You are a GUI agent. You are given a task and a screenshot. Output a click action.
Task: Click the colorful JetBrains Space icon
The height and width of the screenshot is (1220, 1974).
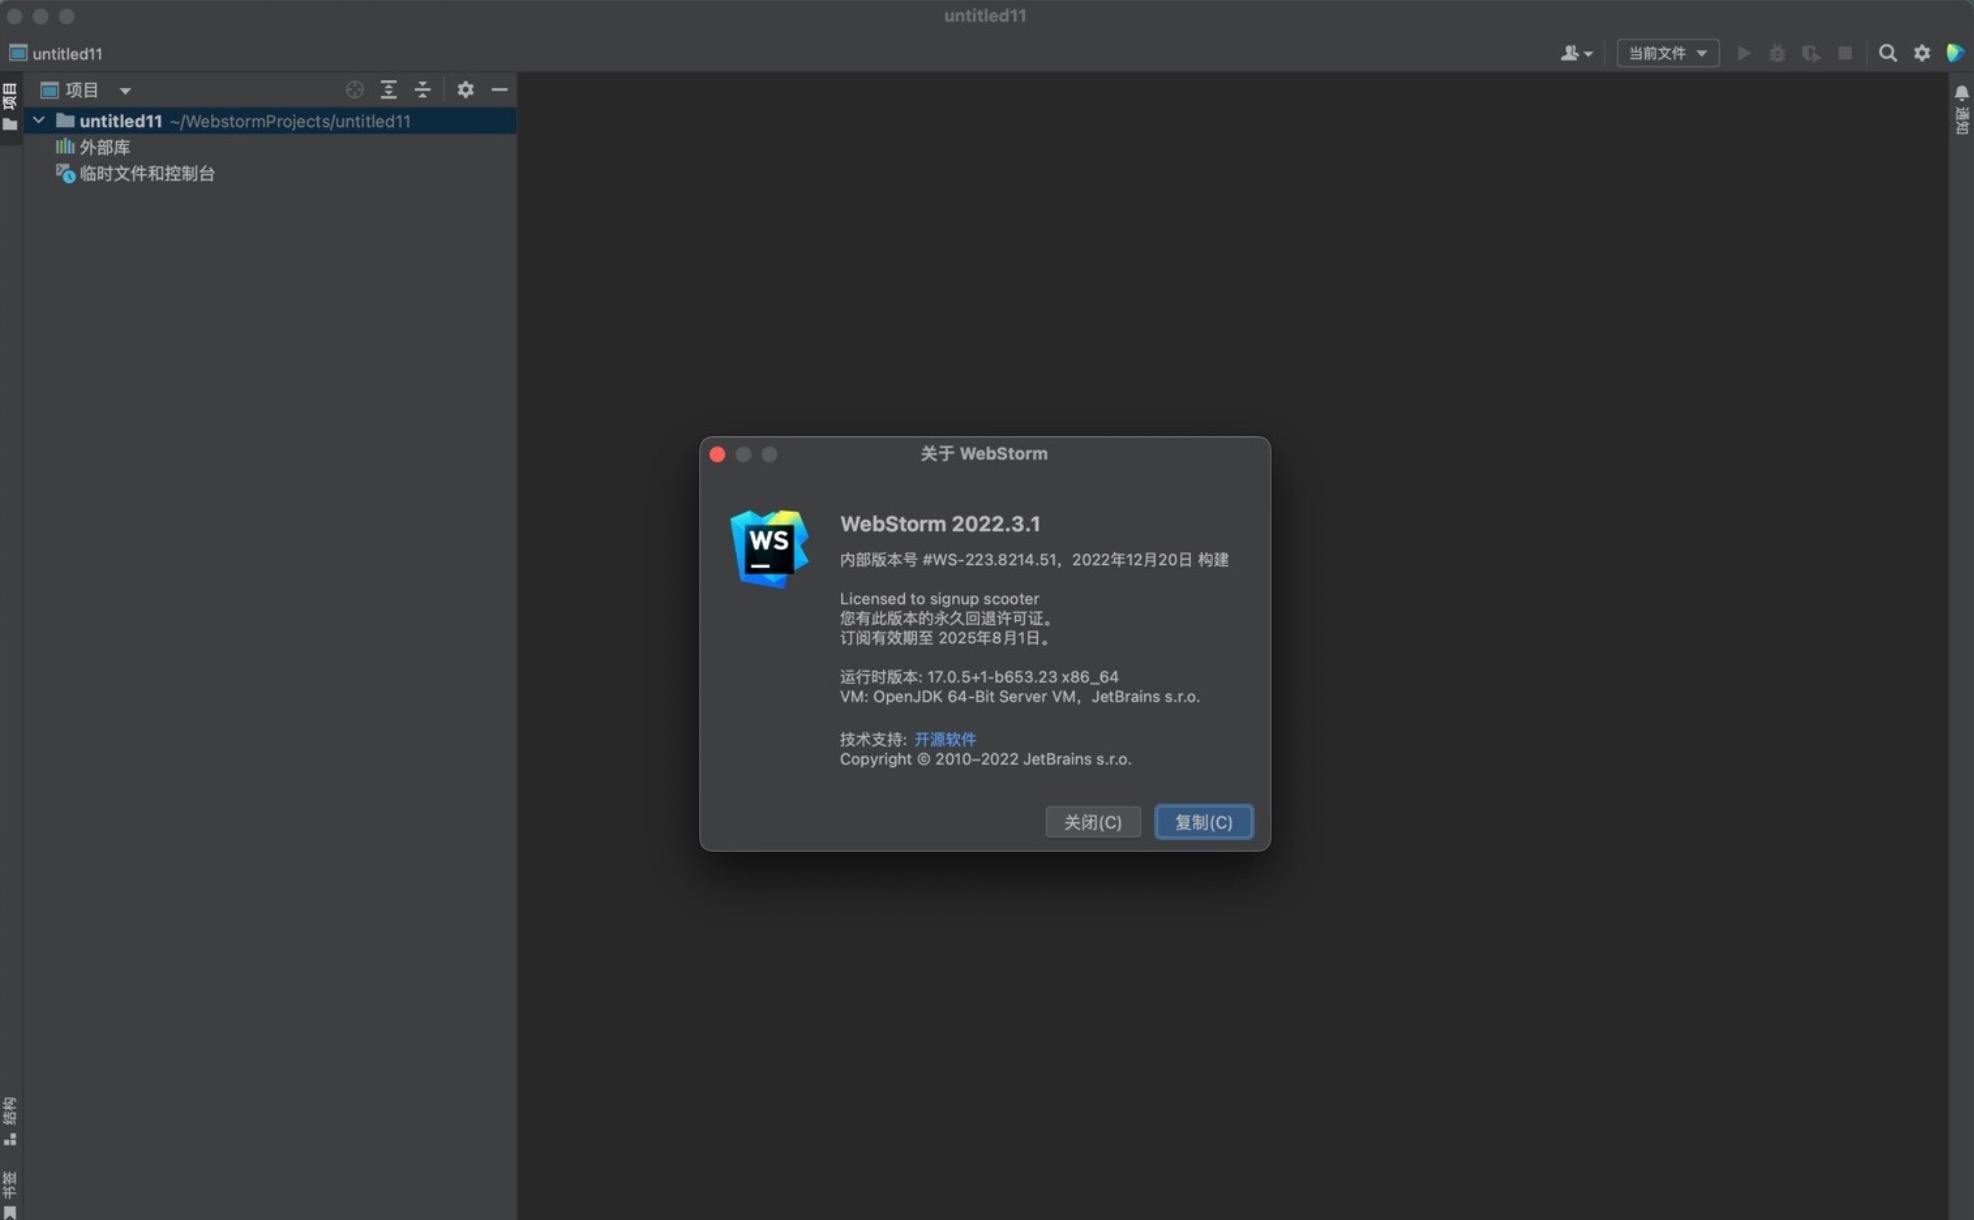pos(1955,53)
